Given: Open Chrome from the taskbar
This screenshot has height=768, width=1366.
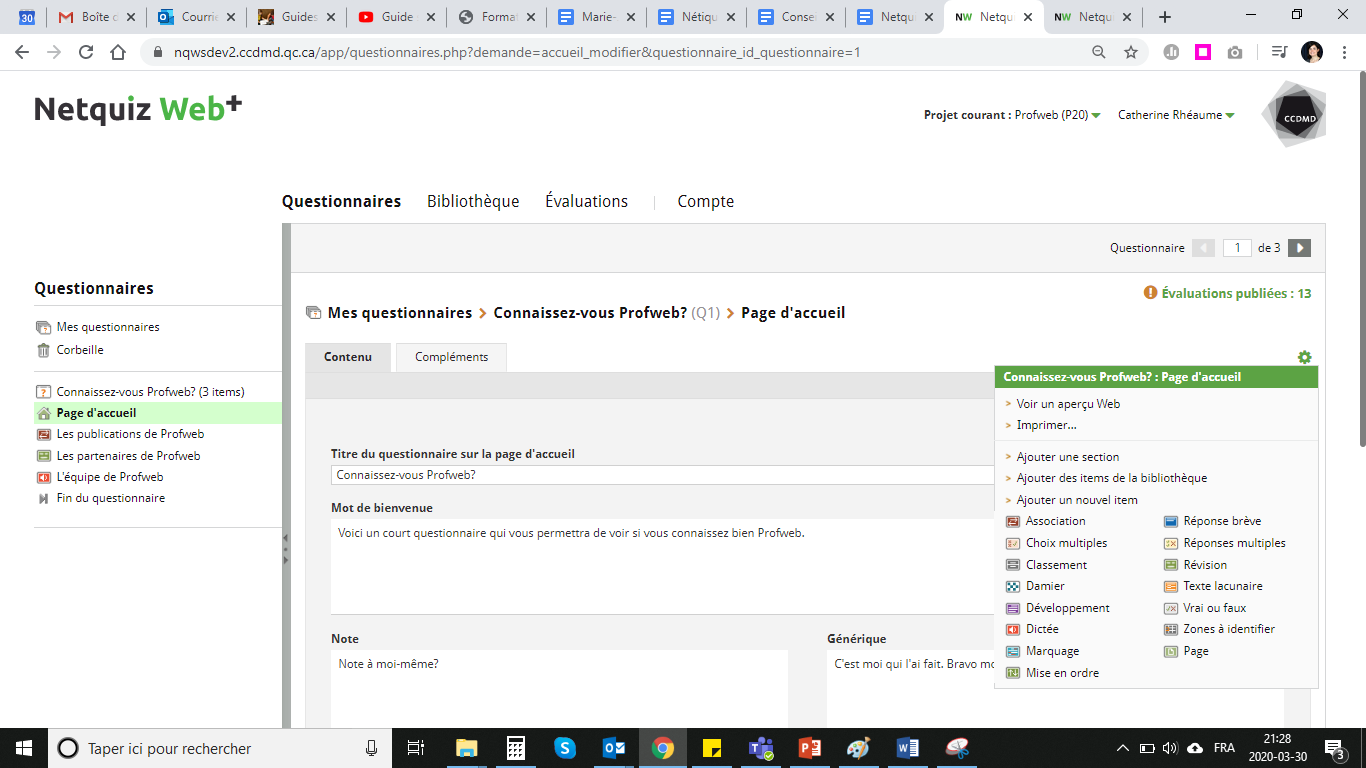Looking at the screenshot, I should (662, 748).
